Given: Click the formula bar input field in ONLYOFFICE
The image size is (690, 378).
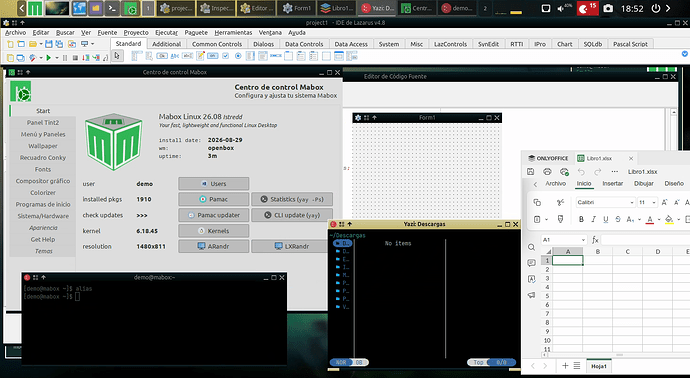Looking at the screenshot, I should click(x=646, y=240).
